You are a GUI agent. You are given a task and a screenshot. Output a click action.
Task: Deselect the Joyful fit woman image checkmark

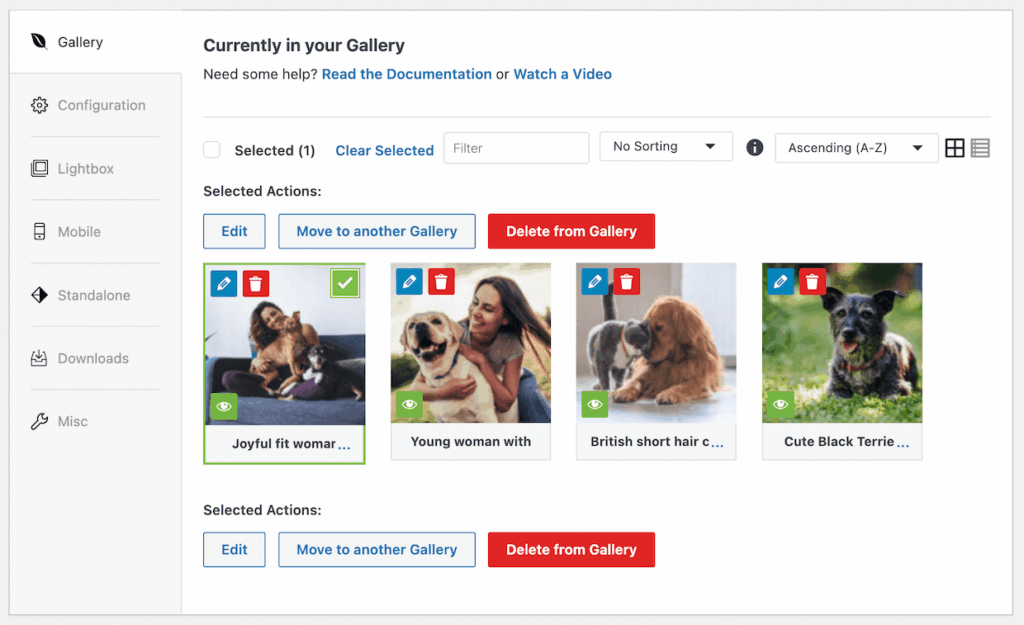click(x=345, y=283)
